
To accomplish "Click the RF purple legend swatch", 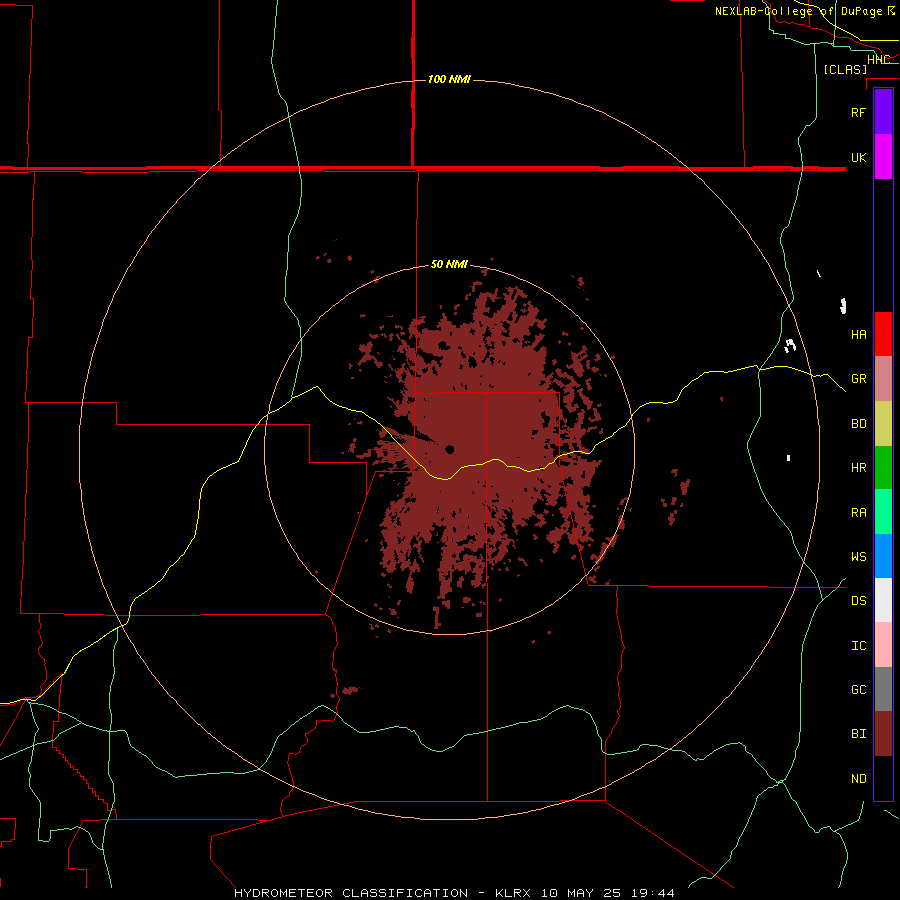I will [x=883, y=112].
